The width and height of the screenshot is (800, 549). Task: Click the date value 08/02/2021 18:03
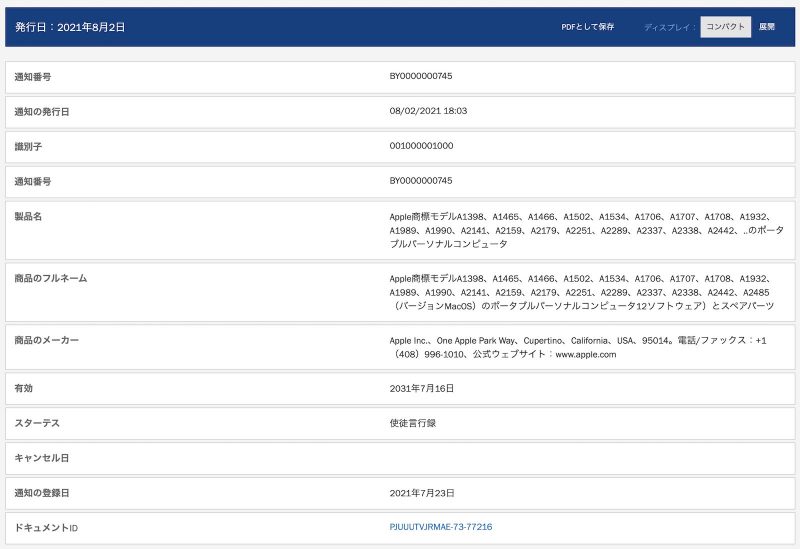(428, 111)
